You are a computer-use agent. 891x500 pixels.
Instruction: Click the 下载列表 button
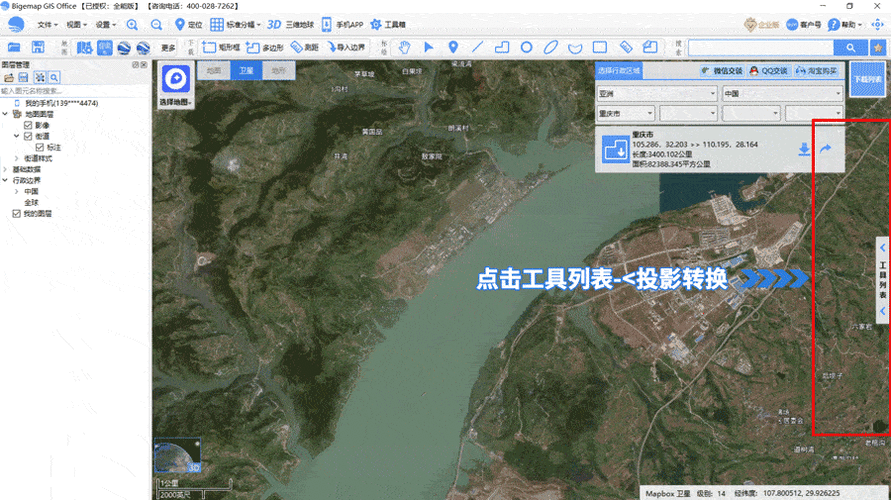[867, 78]
